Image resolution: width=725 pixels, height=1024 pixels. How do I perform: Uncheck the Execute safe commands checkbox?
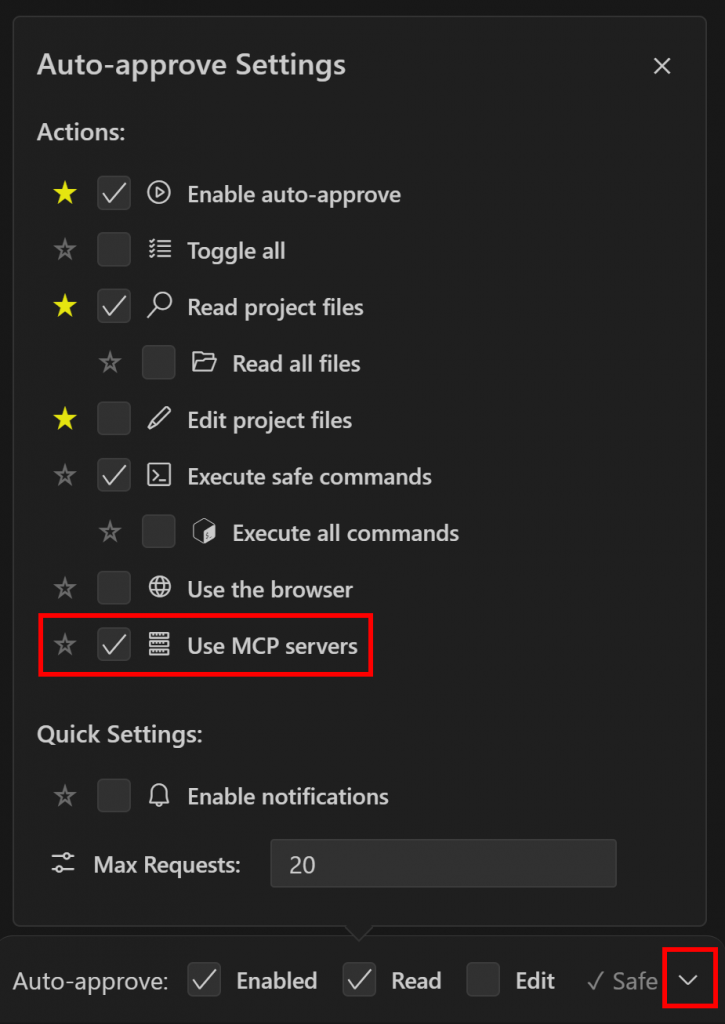click(113, 476)
